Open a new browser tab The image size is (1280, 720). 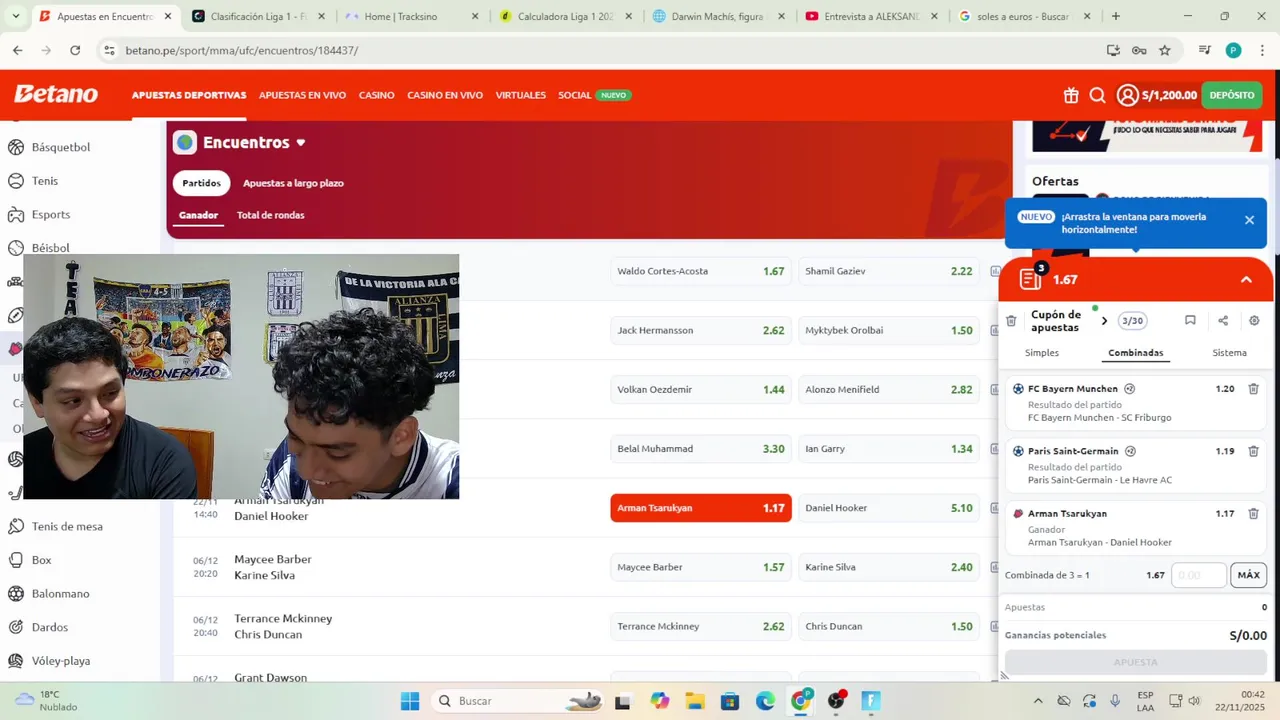(1115, 16)
